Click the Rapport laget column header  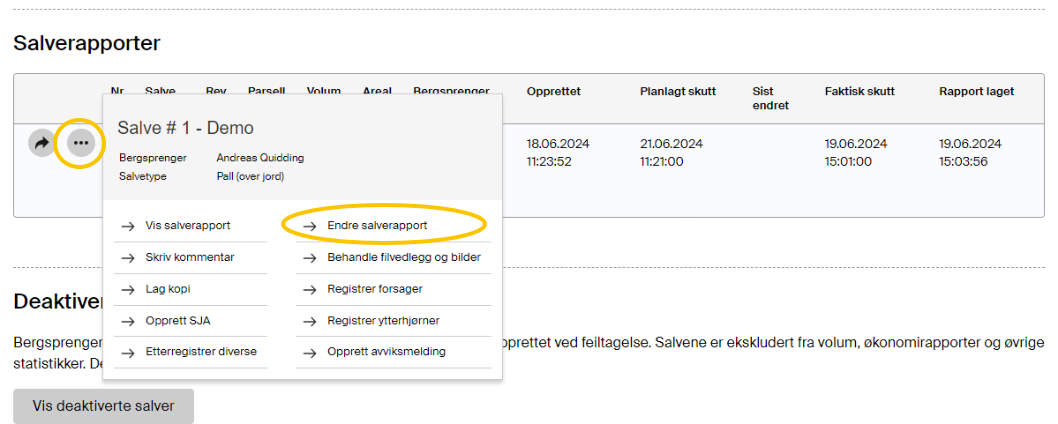(x=976, y=92)
